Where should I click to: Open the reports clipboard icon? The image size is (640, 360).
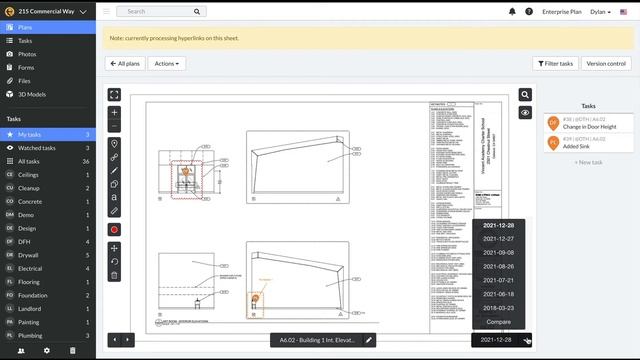tap(72, 351)
